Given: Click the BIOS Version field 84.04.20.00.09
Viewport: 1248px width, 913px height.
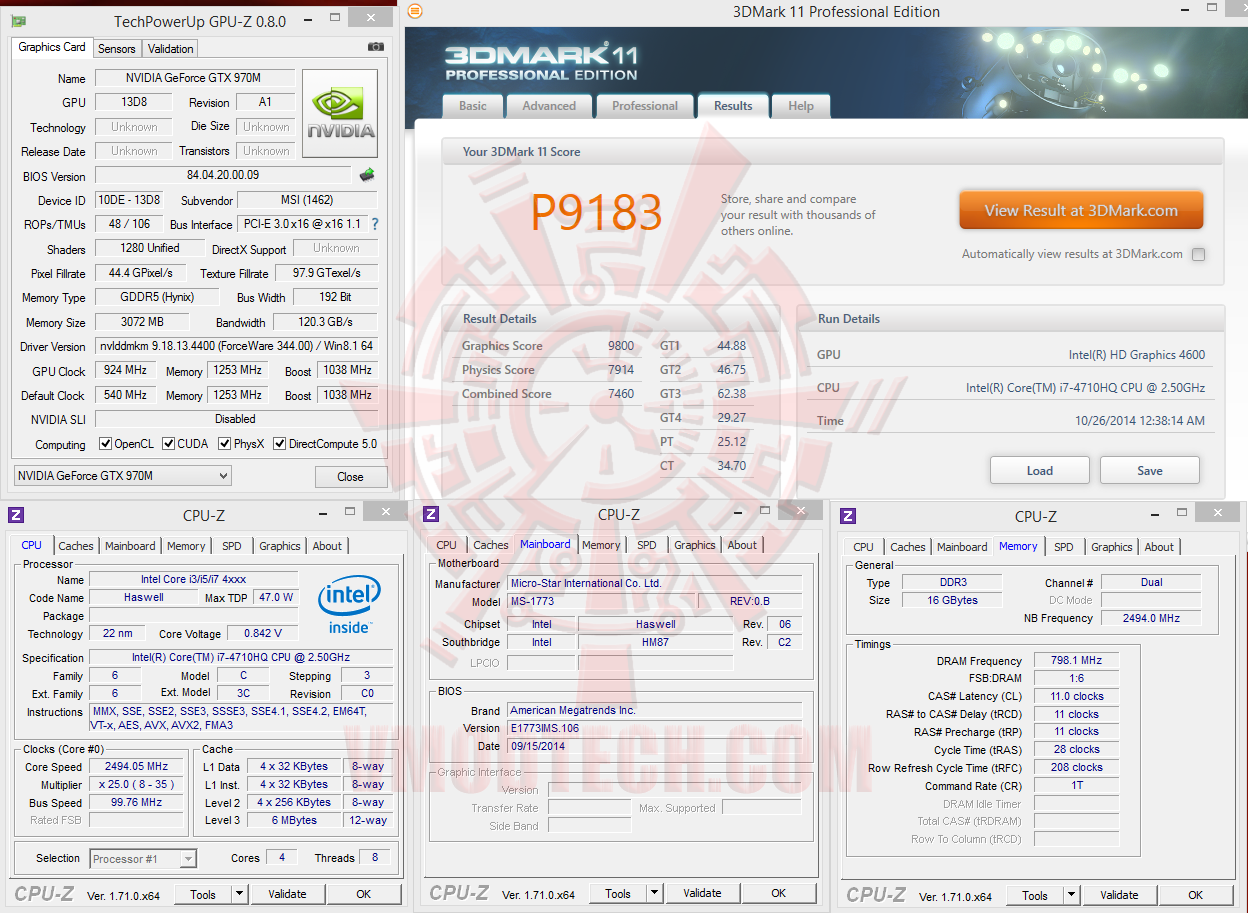Looking at the screenshot, I should pyautogui.click(x=222, y=175).
